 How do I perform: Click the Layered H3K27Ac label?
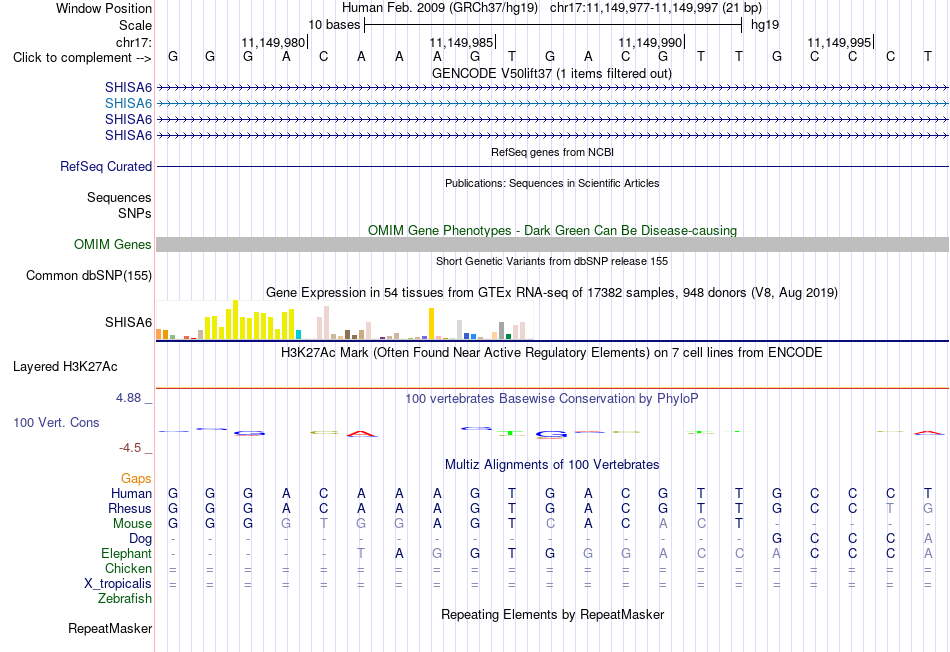pos(65,367)
